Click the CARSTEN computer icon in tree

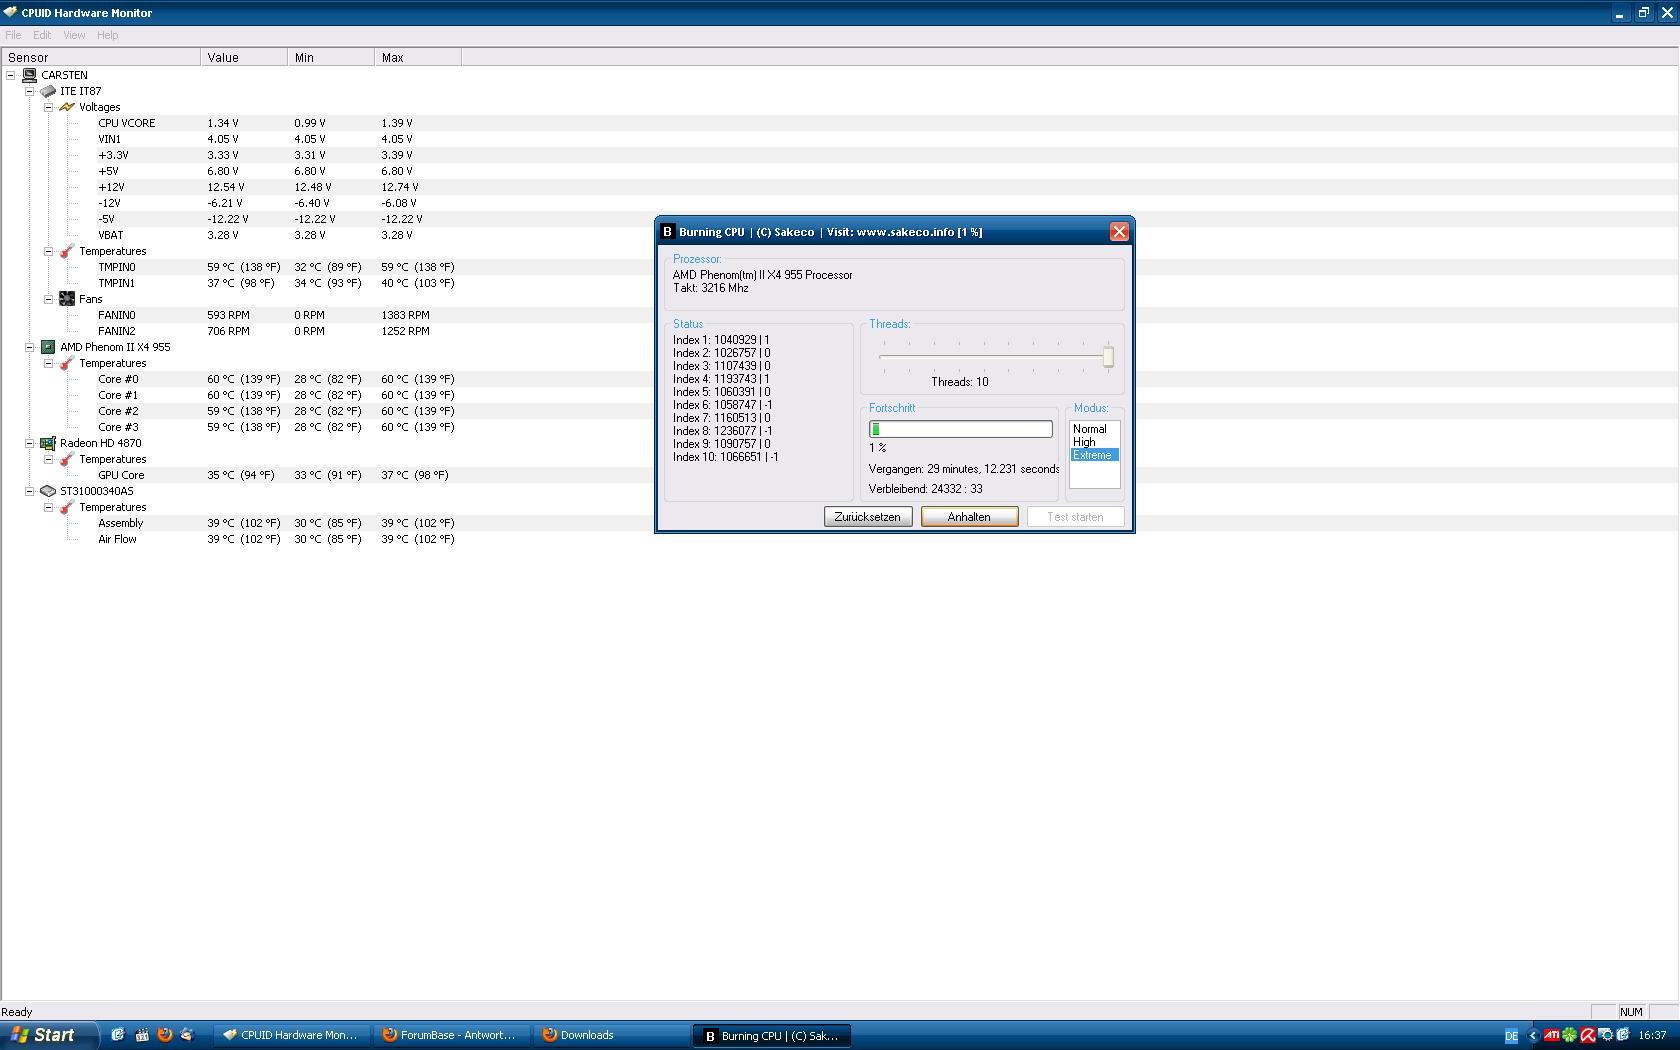tap(30, 75)
